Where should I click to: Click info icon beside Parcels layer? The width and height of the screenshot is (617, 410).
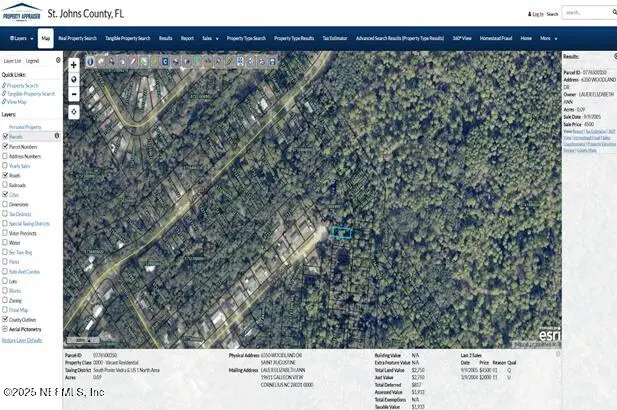pos(57,136)
